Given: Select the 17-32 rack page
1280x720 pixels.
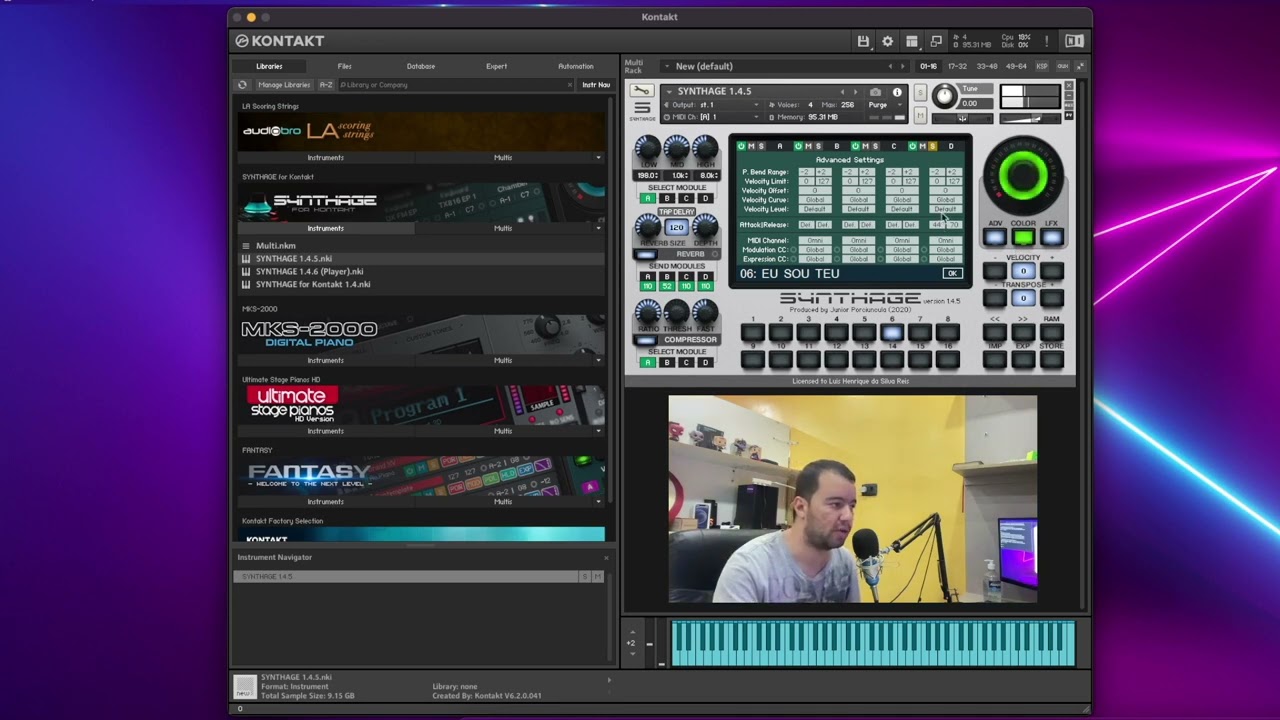Looking at the screenshot, I should pyautogui.click(x=957, y=66).
